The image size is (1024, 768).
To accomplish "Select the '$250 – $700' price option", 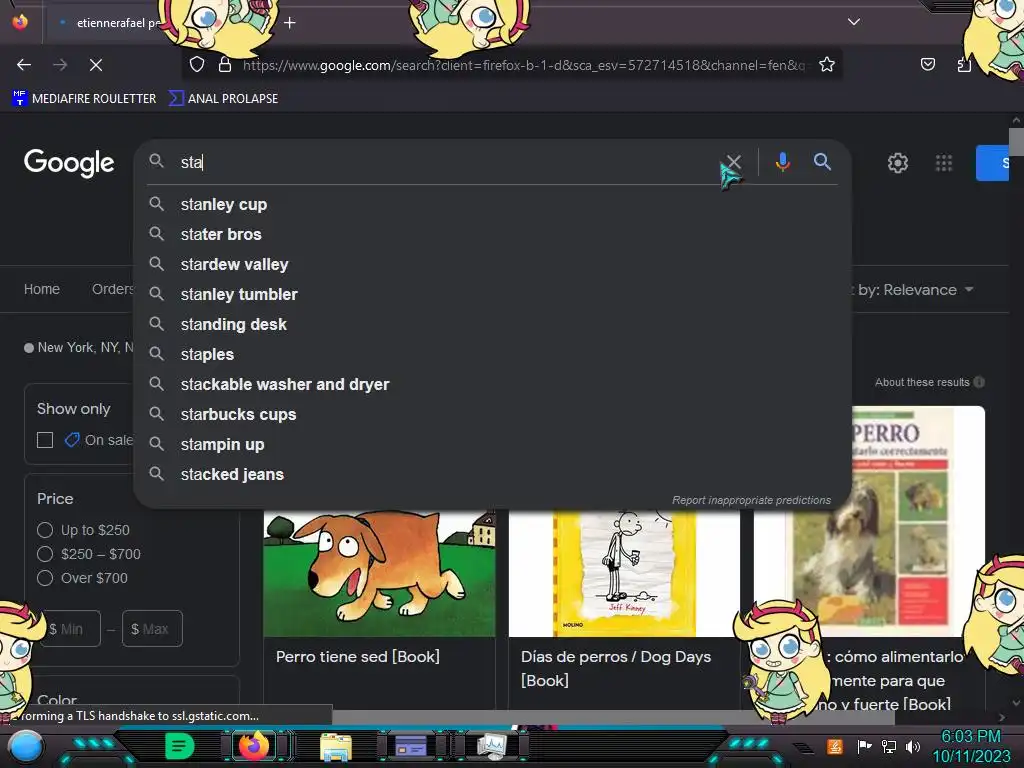I will click(x=45, y=554).
